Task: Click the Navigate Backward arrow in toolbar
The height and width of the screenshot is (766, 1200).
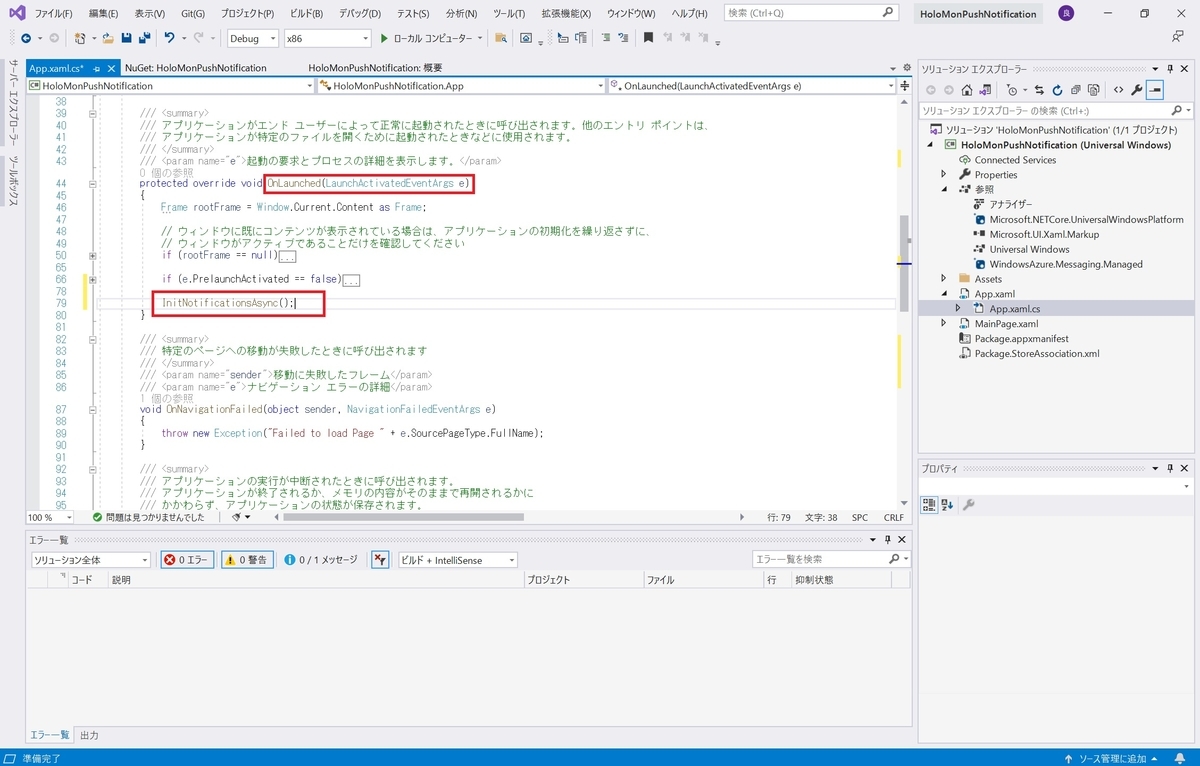Action: [26, 38]
